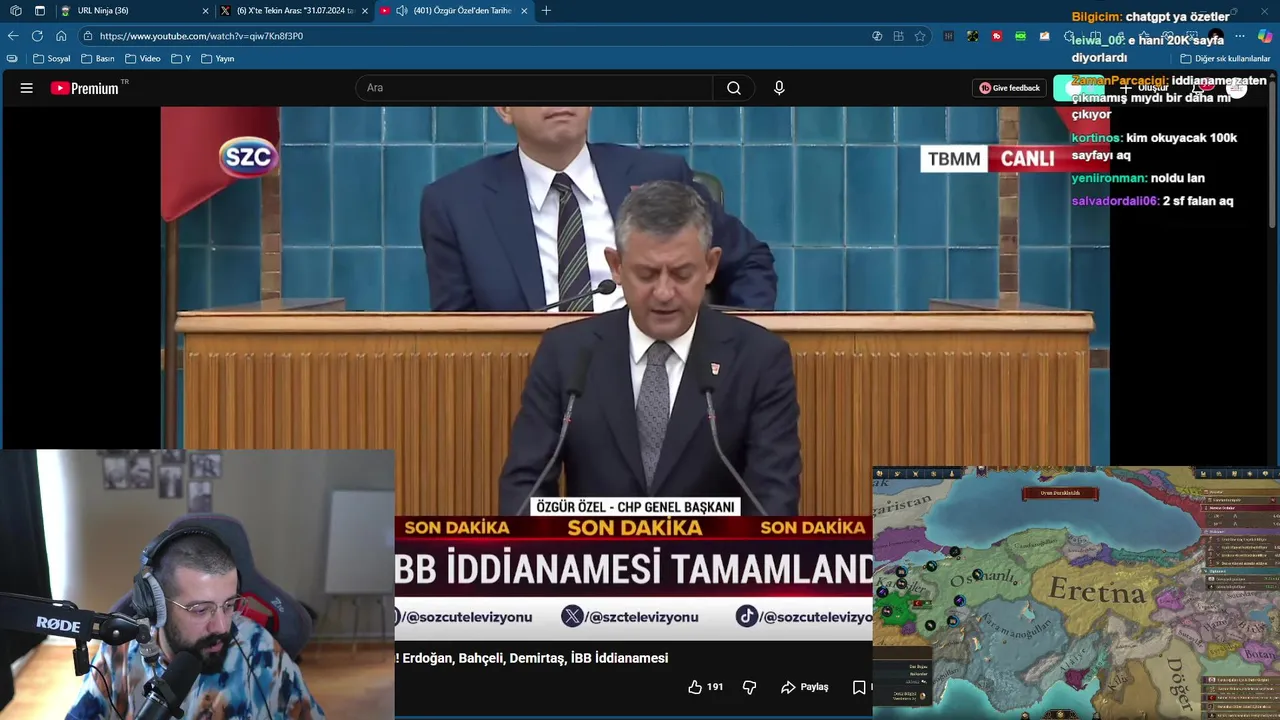Like the video thumbs-up 191
1280x720 pixels.
tap(706, 687)
